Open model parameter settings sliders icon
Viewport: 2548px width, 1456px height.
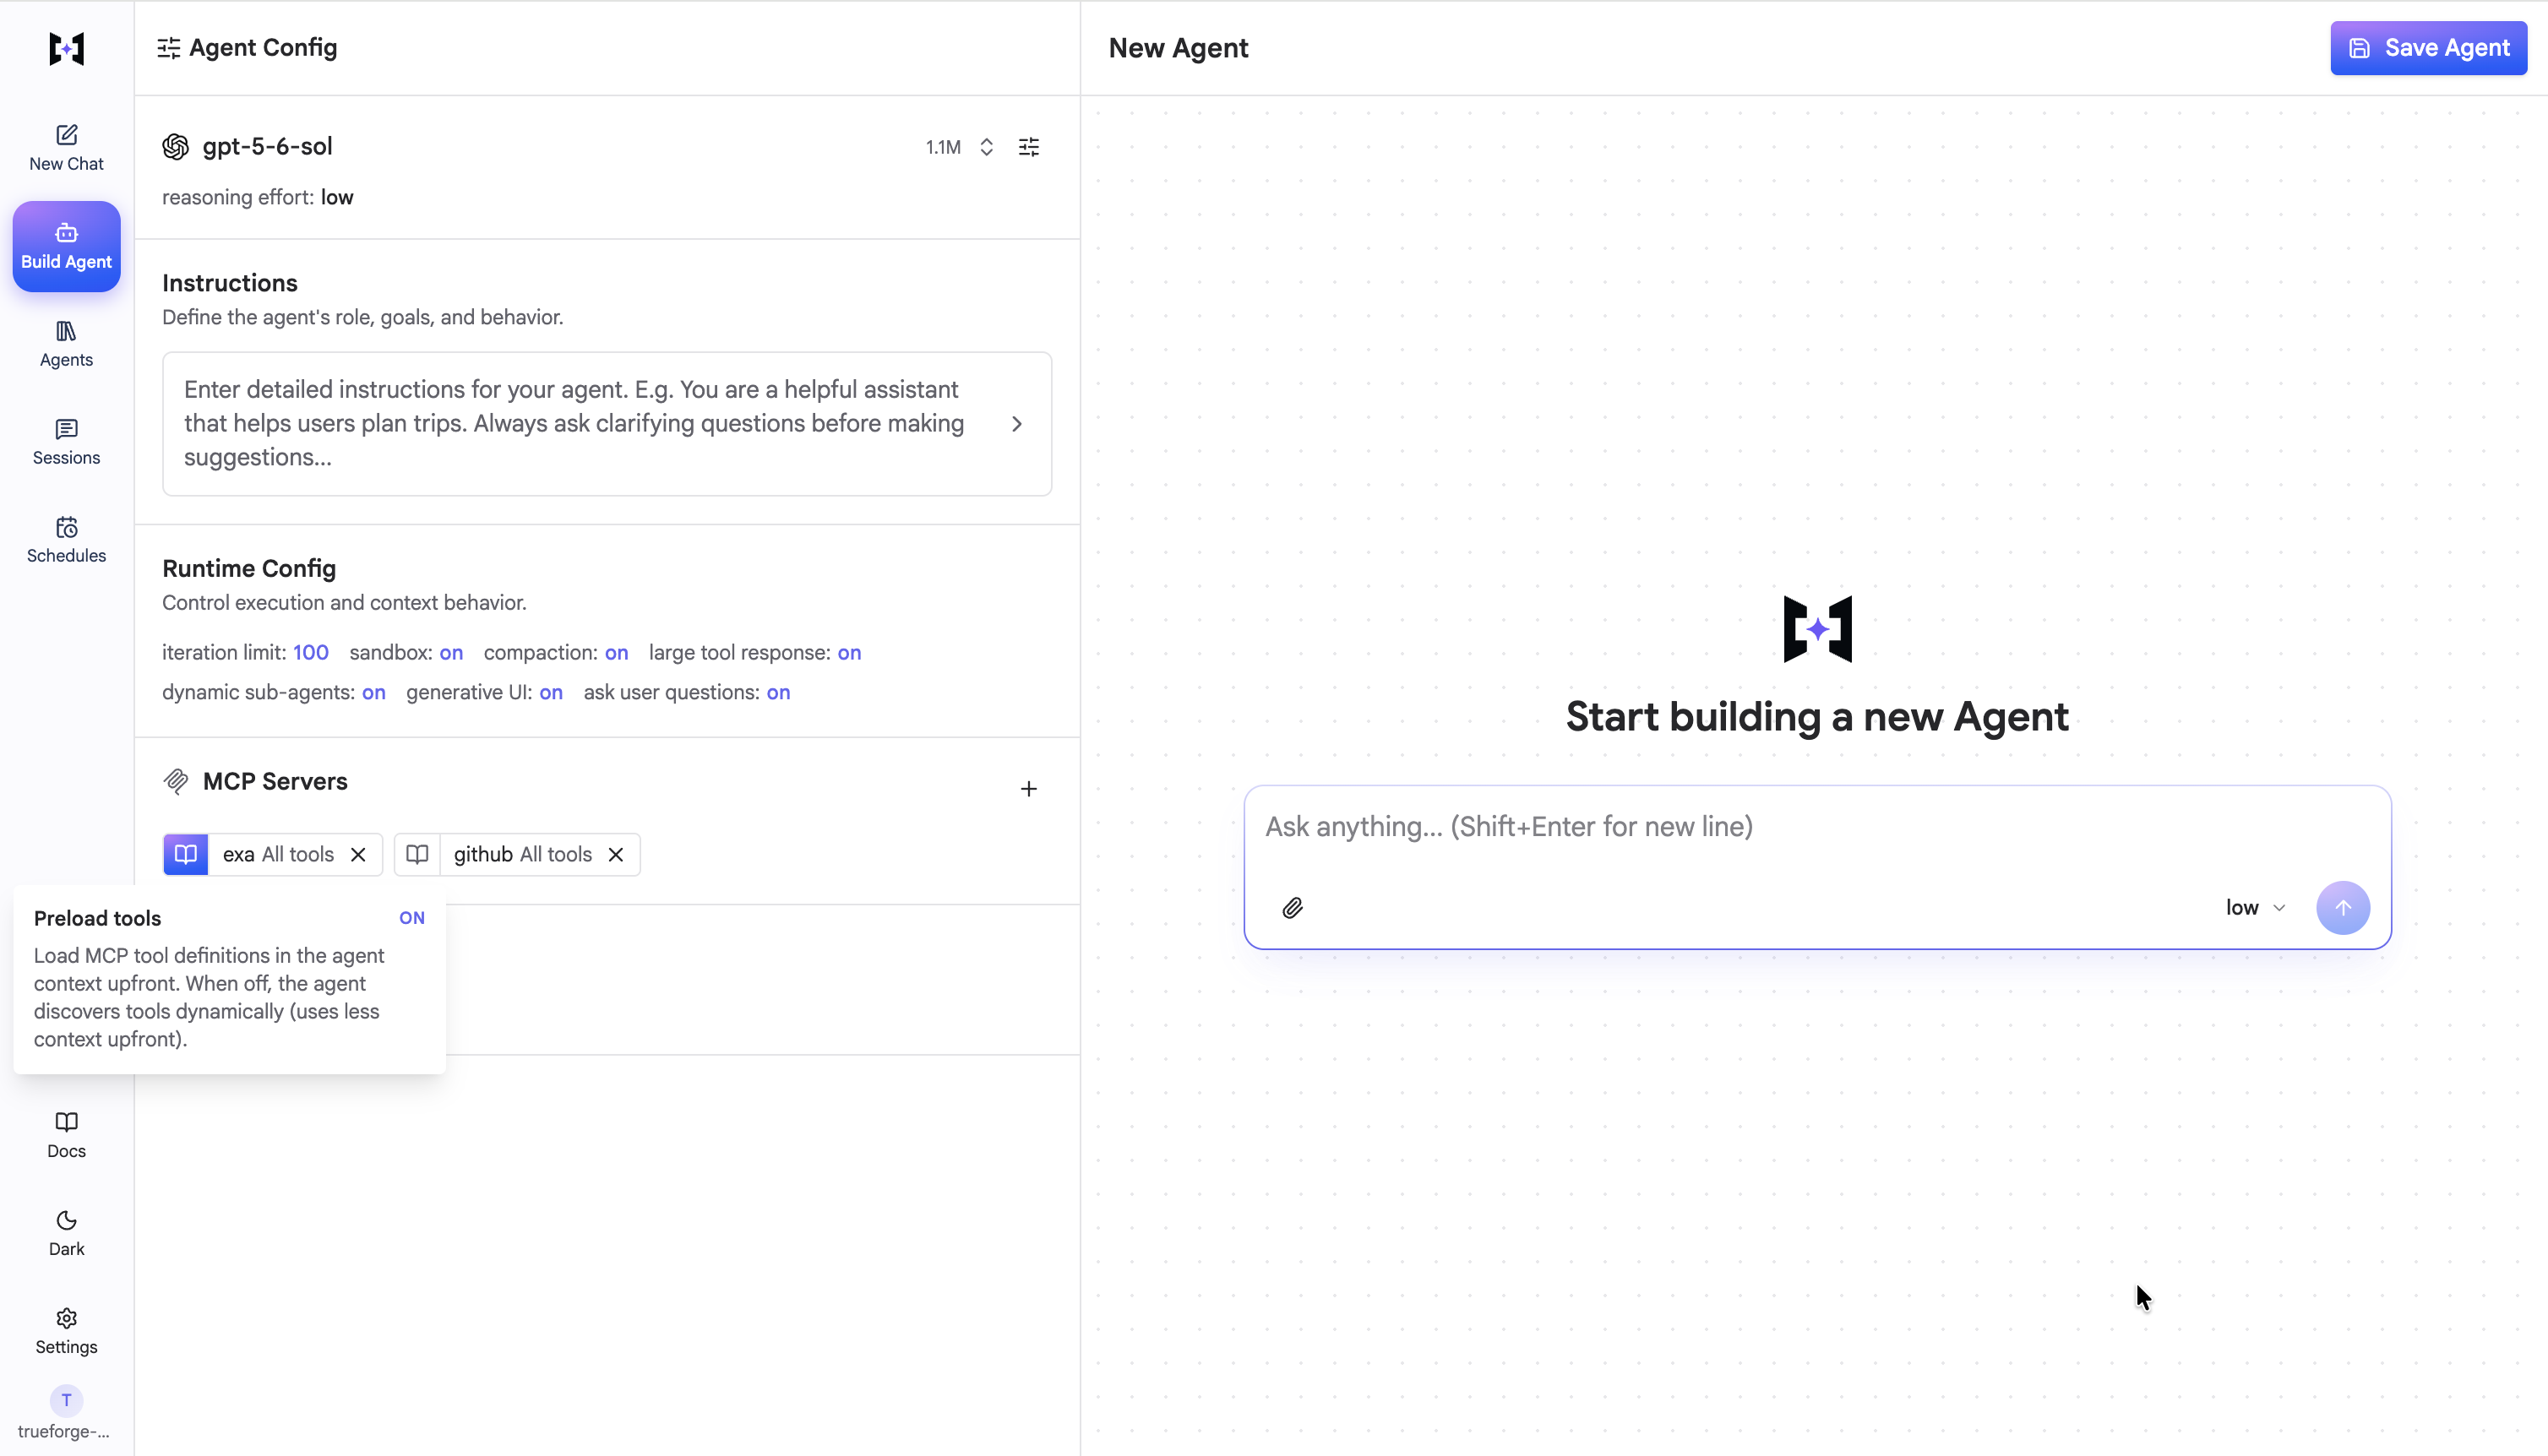(x=1028, y=147)
